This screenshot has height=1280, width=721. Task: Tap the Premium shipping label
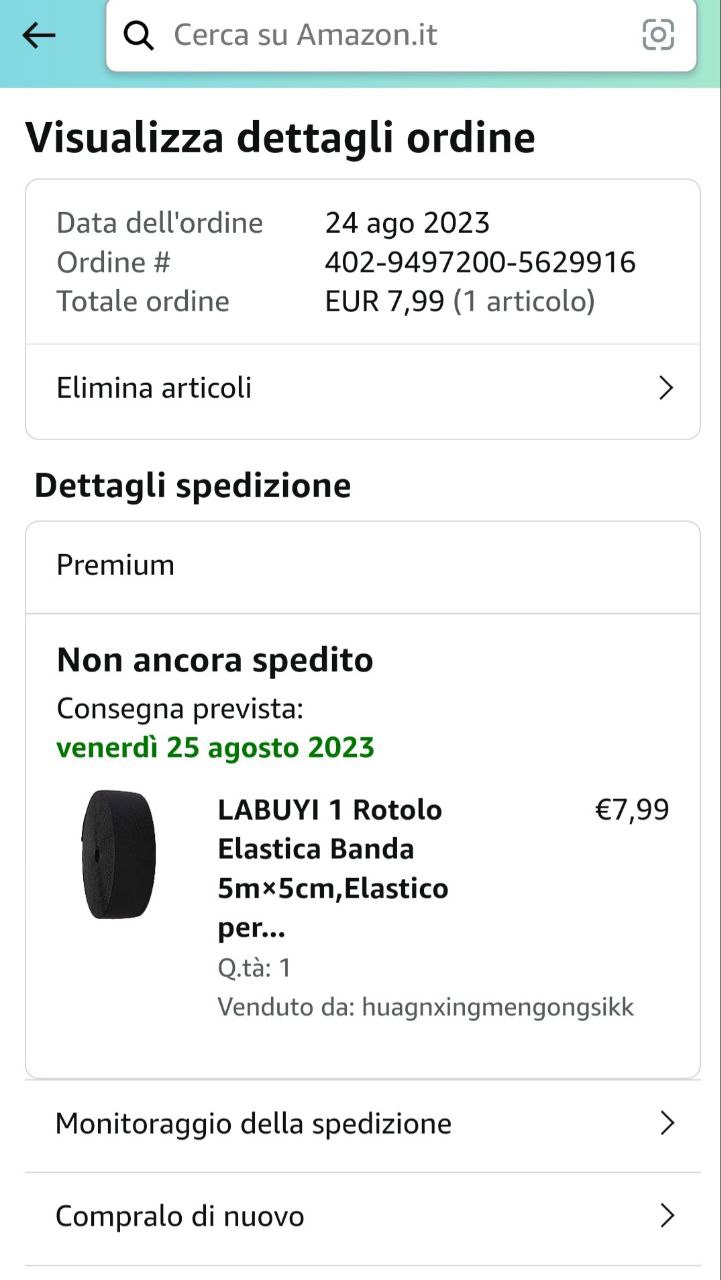[x=115, y=565]
